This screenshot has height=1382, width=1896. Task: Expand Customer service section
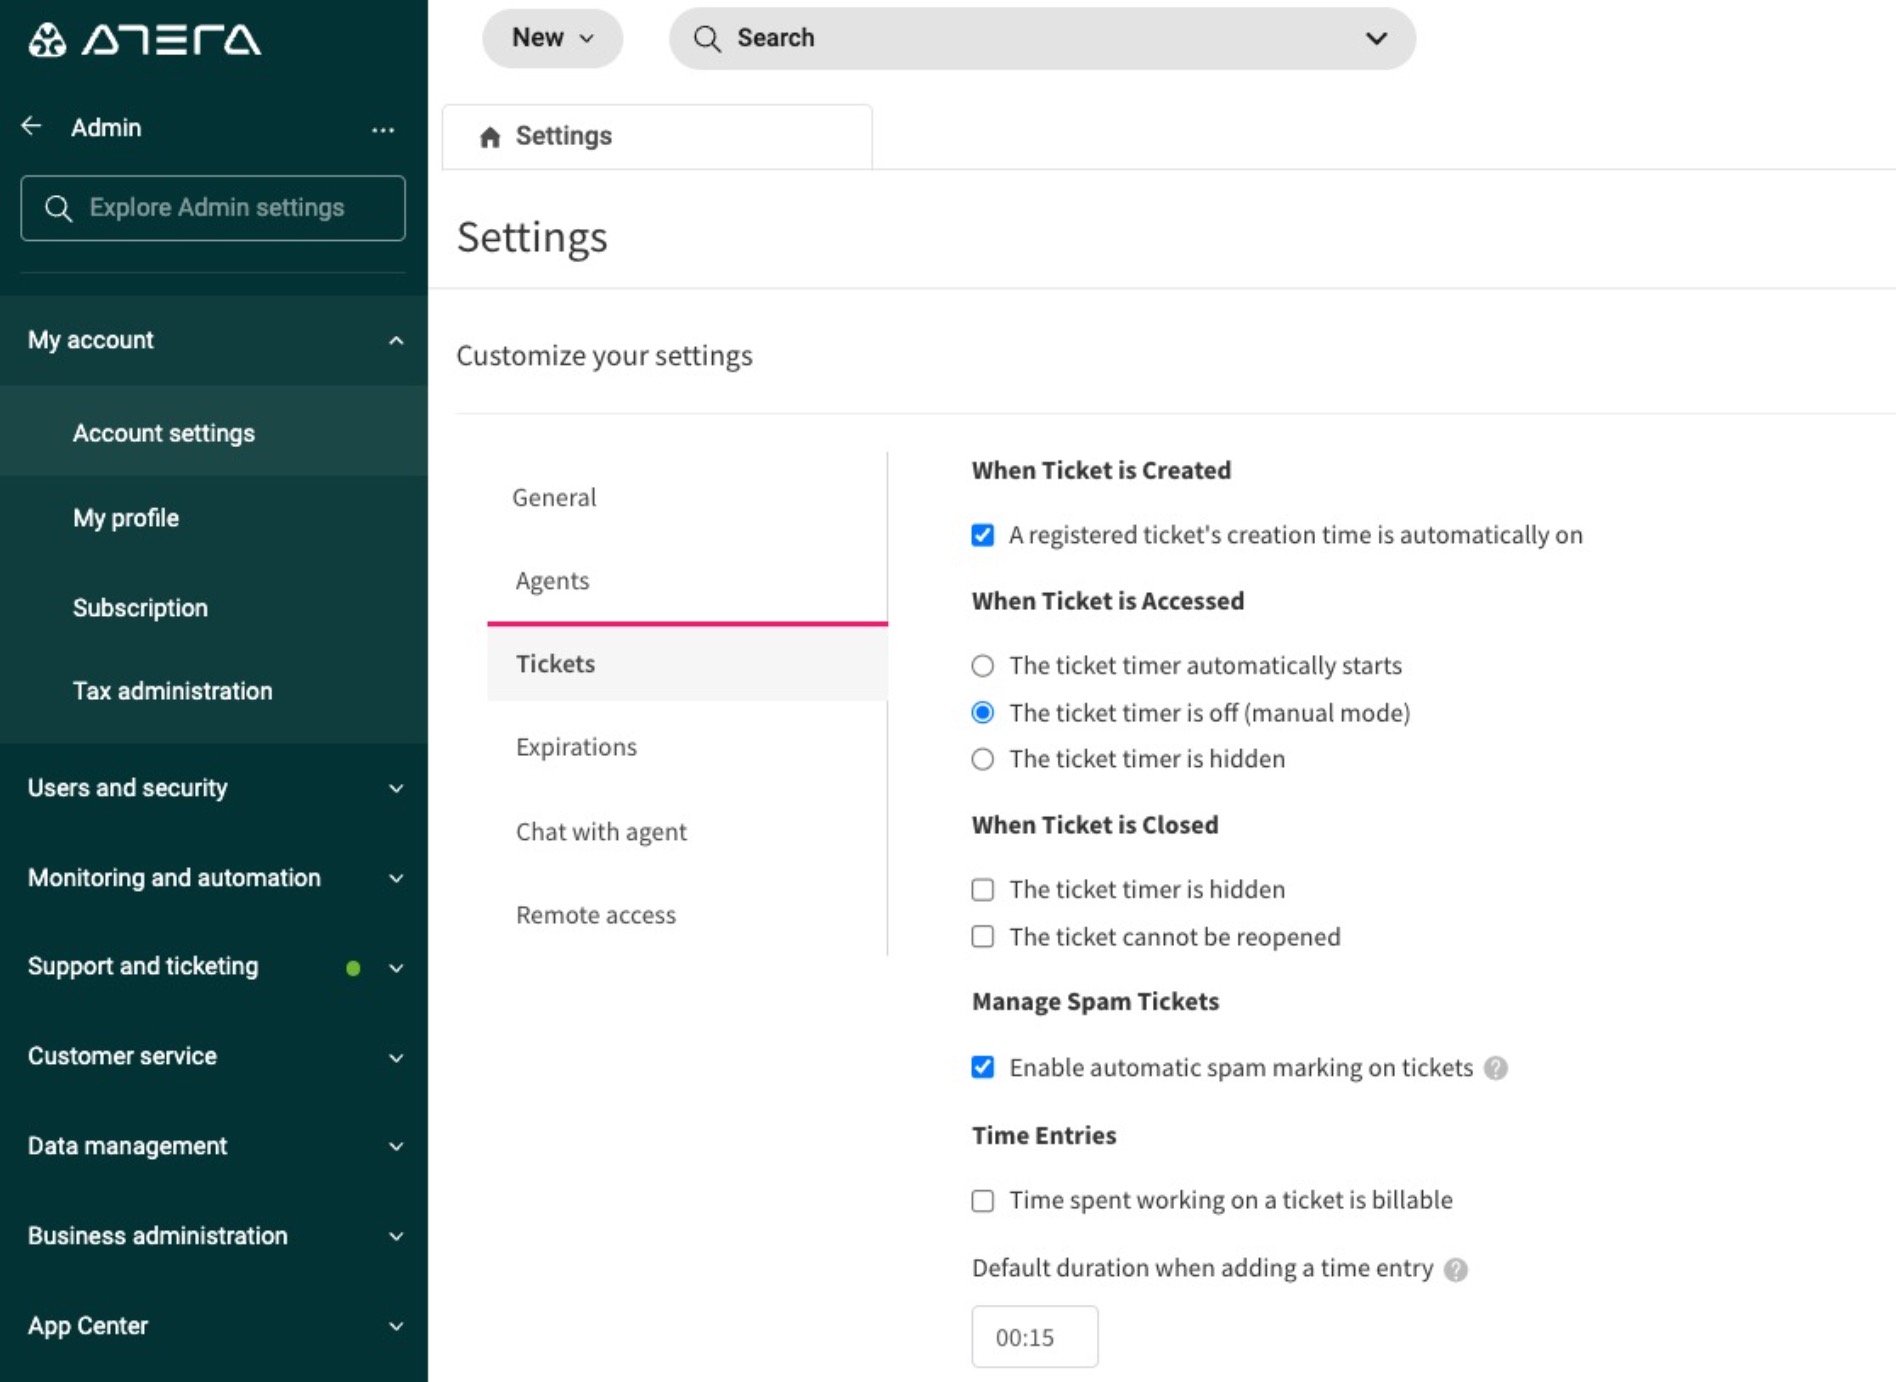tap(213, 1057)
